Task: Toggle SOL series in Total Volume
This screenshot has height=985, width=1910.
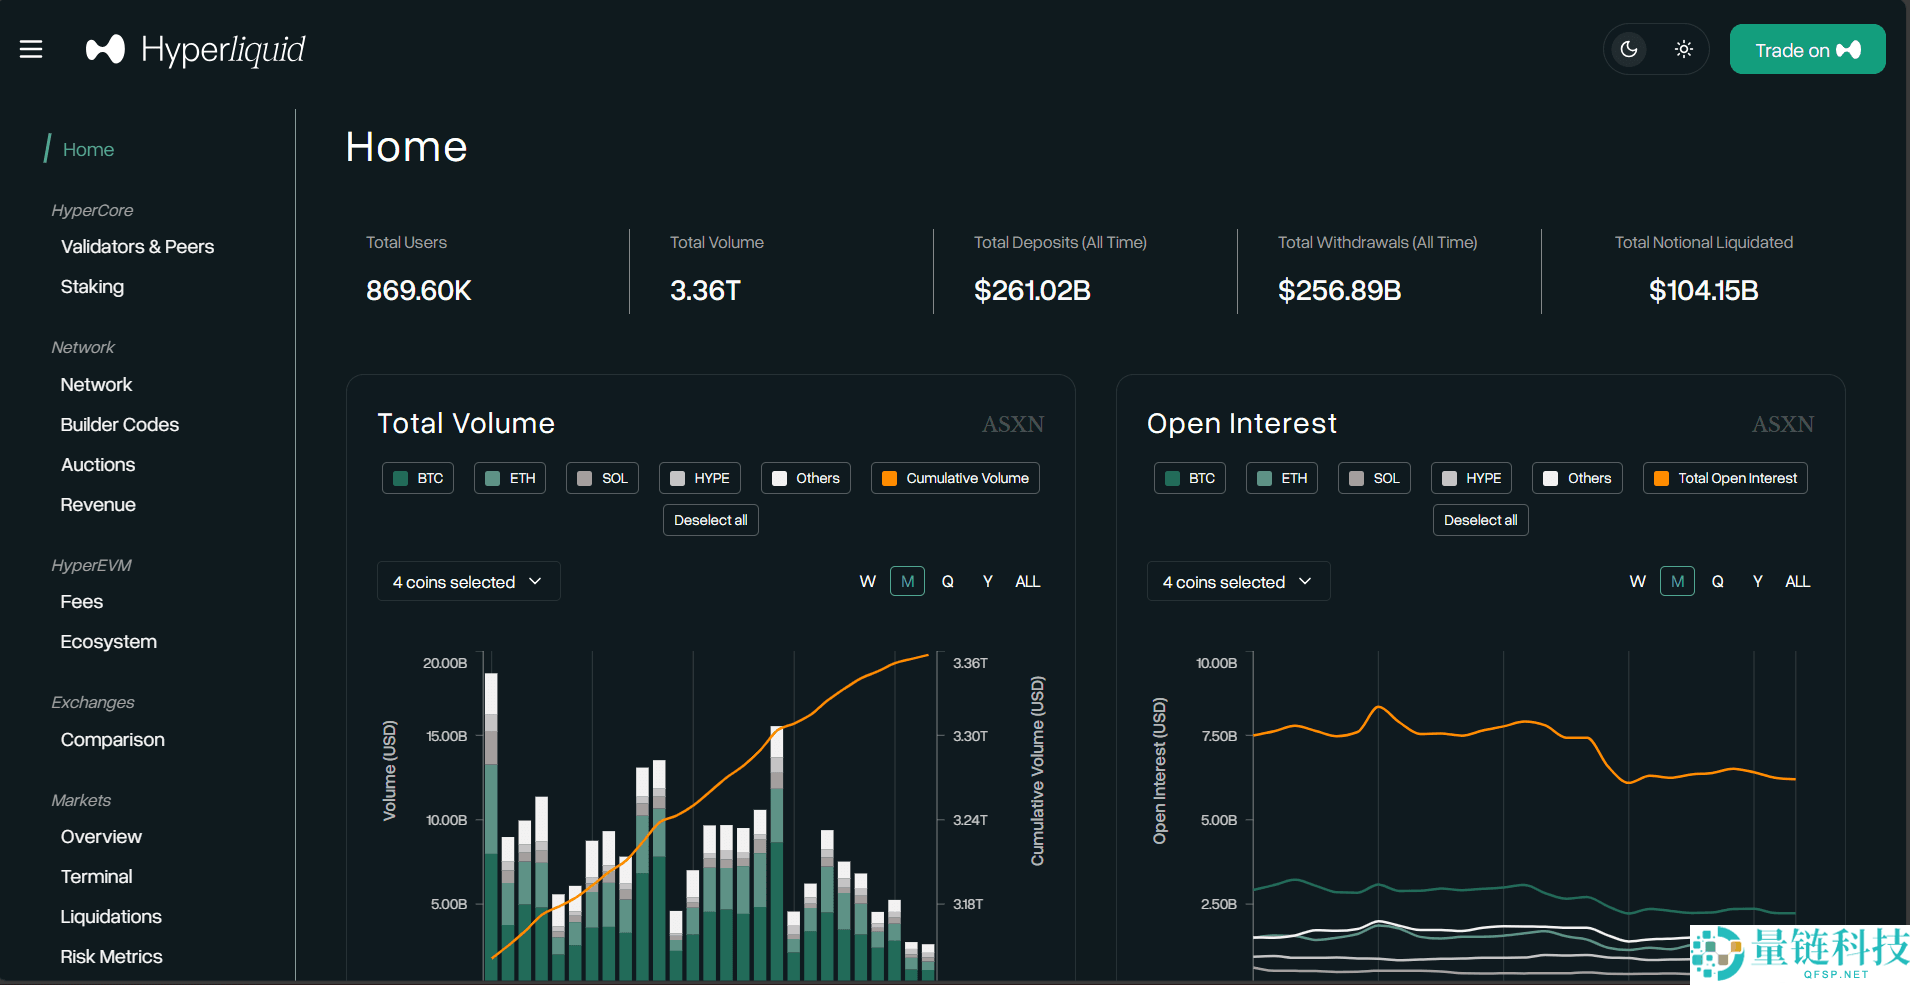Action: pyautogui.click(x=602, y=478)
